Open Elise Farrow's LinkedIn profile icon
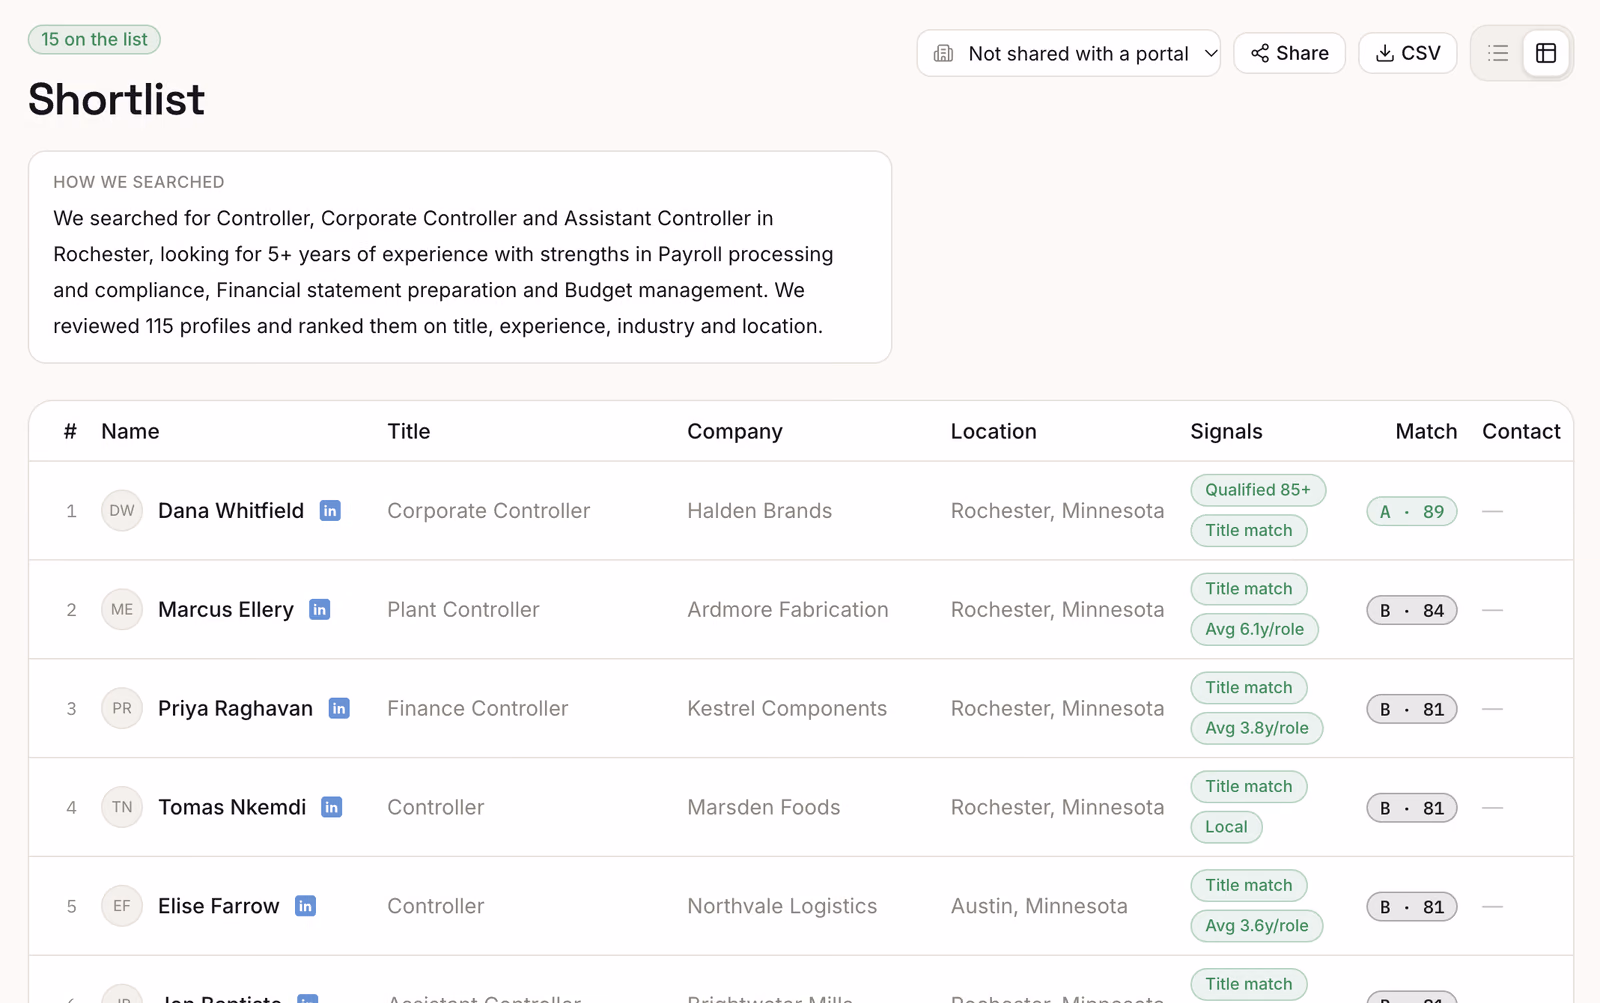The width and height of the screenshot is (1600, 1003). coord(305,906)
